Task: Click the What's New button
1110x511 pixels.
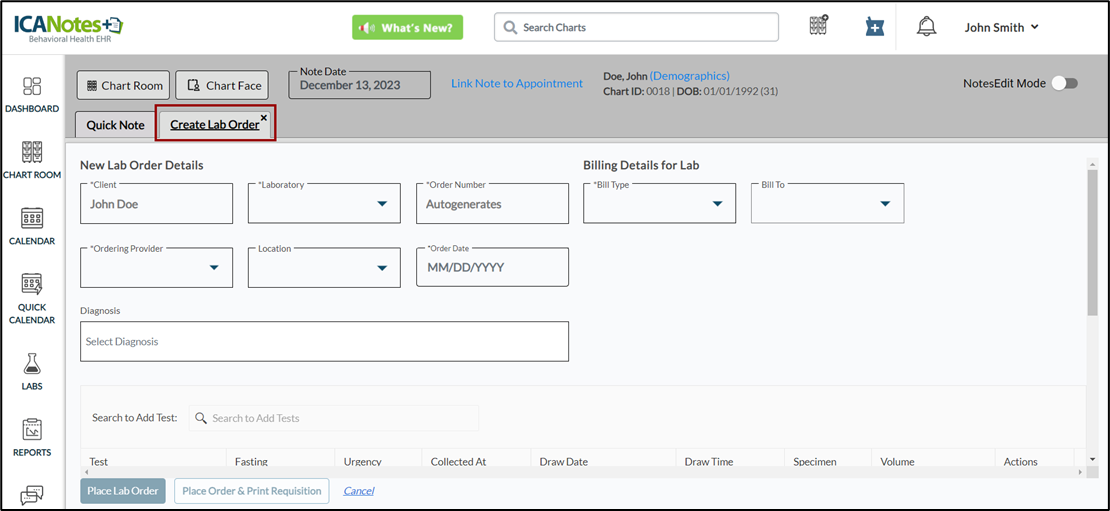Action: 407,28
